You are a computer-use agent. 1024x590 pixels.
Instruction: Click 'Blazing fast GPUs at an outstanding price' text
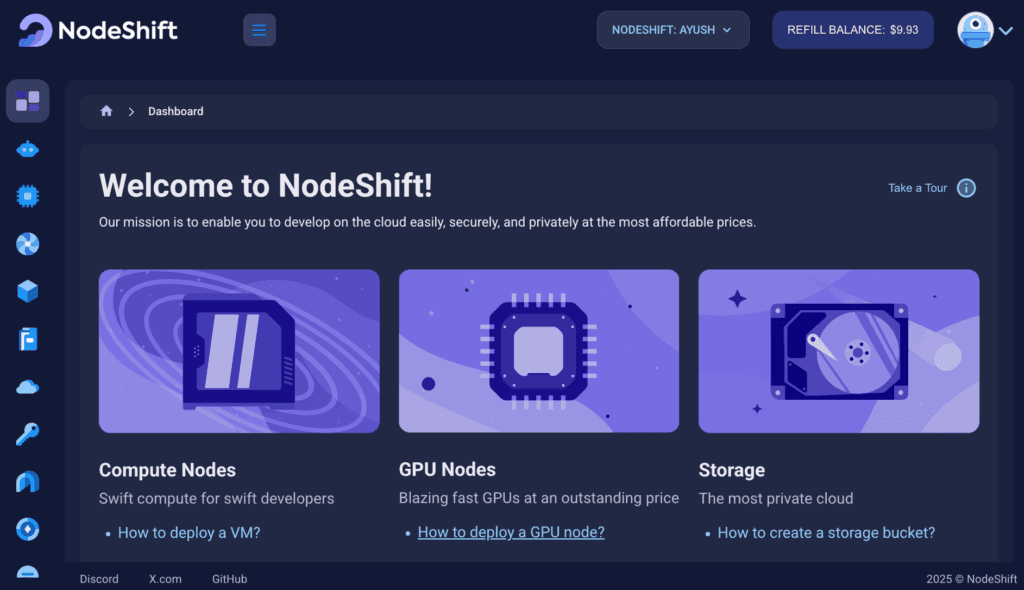coord(539,498)
